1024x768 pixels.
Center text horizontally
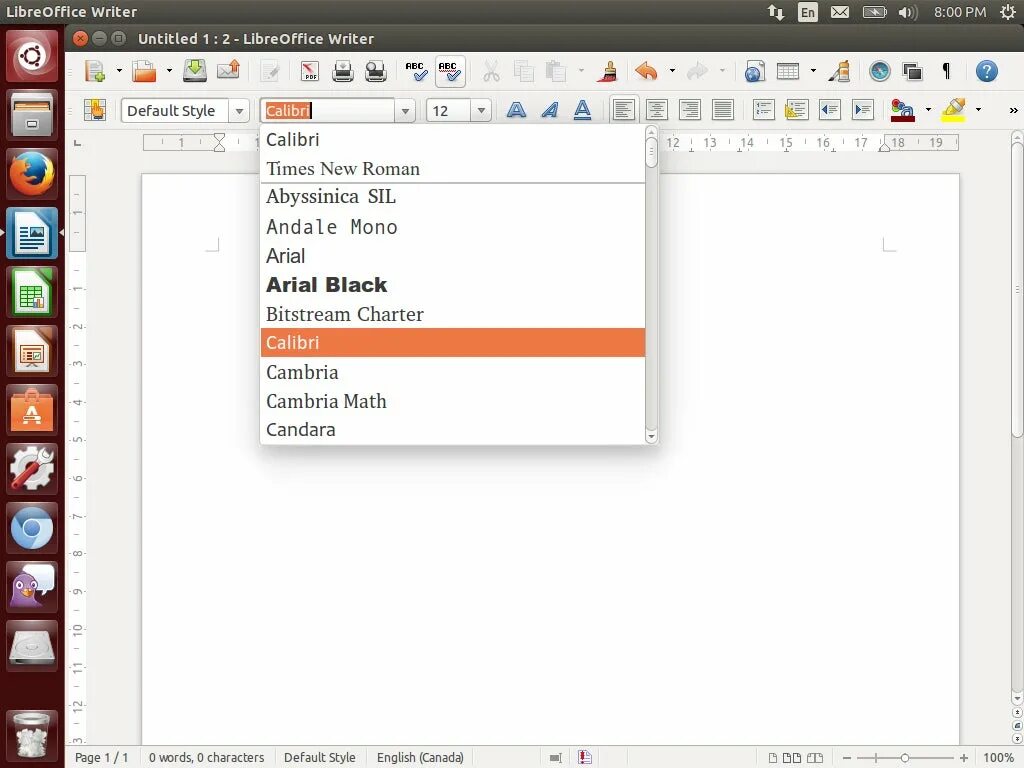pos(656,110)
